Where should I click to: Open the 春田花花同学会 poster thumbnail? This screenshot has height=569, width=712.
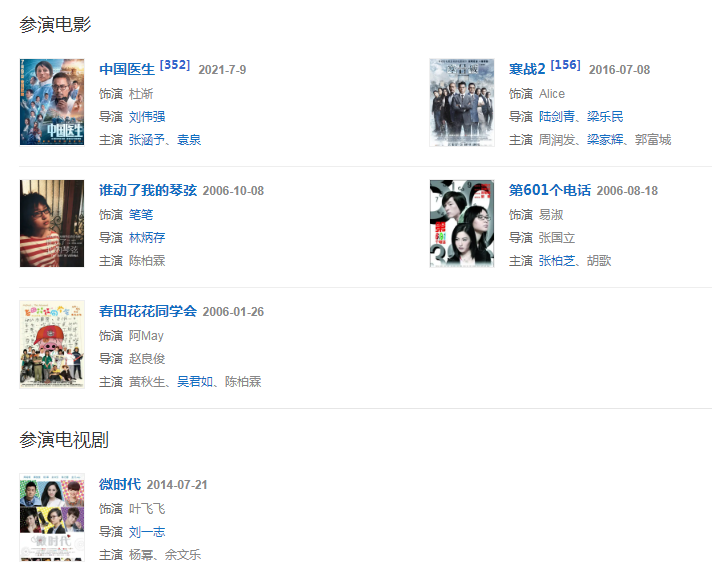click(52, 344)
